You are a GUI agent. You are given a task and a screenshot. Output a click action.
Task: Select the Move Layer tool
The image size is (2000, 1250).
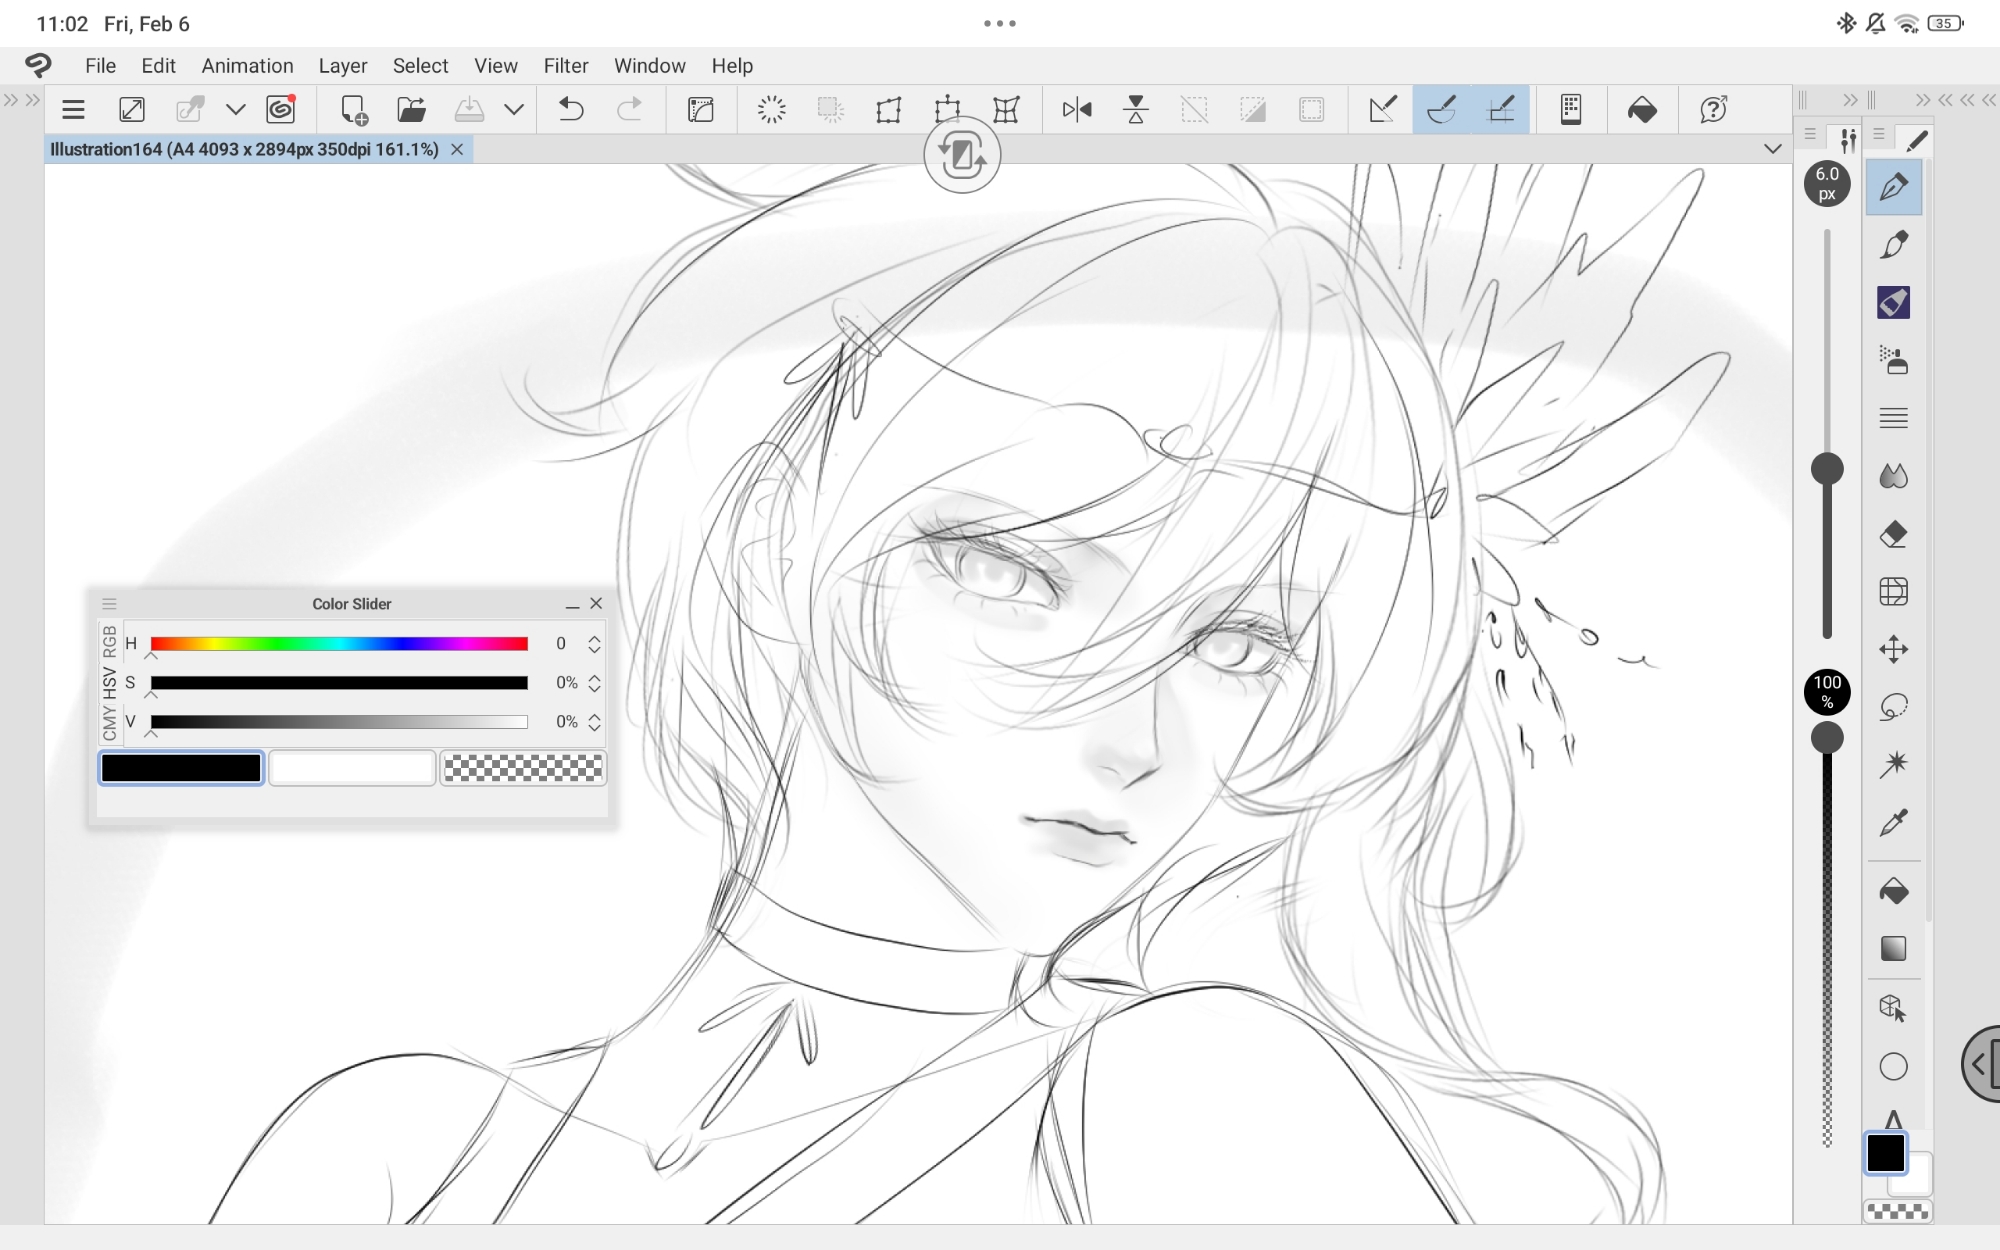pyautogui.click(x=1893, y=649)
